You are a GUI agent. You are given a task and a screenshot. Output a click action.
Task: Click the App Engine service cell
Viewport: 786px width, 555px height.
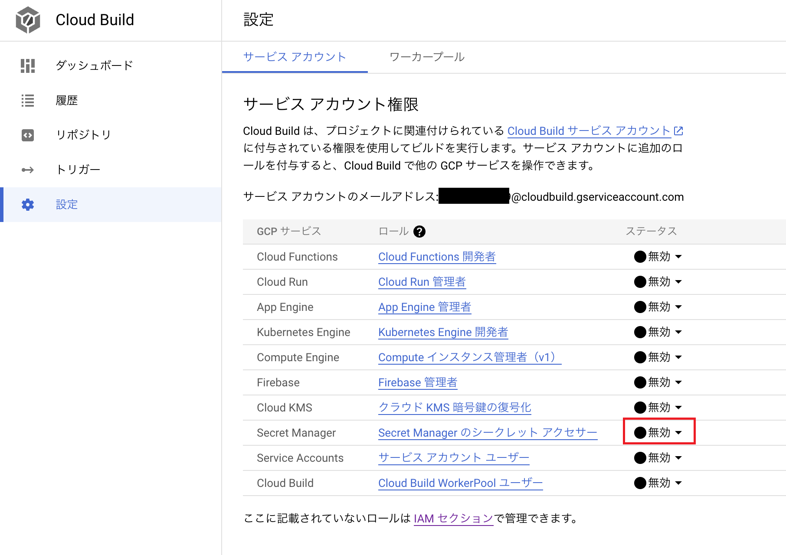pos(285,307)
